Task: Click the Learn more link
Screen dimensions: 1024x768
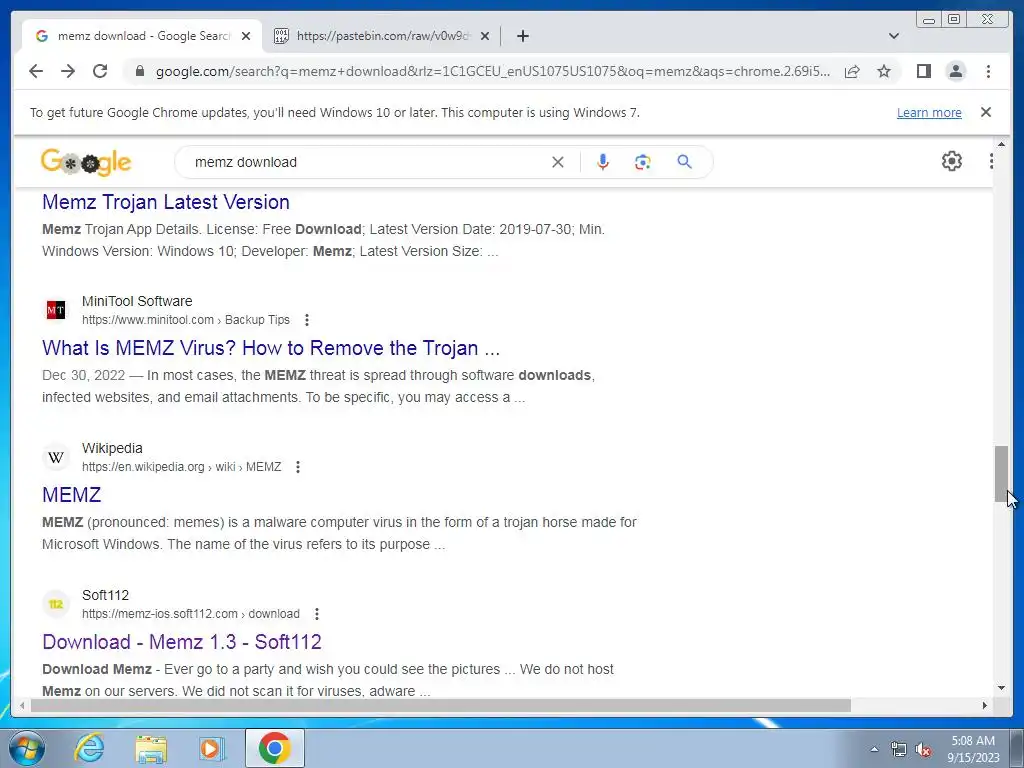Action: [x=929, y=112]
